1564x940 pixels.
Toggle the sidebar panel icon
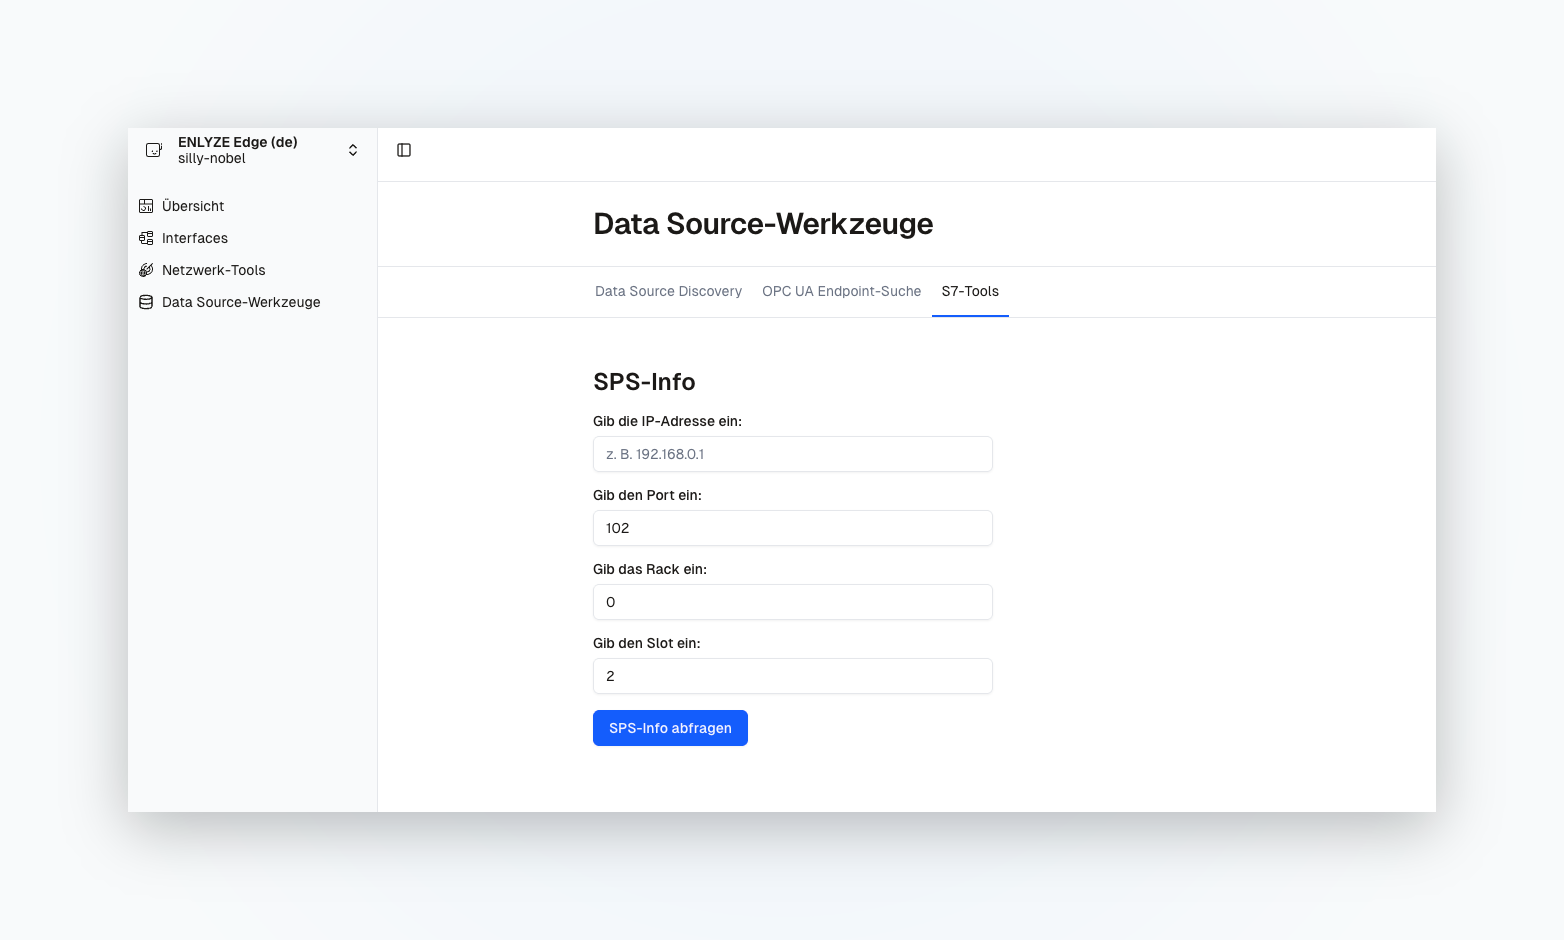coord(404,150)
